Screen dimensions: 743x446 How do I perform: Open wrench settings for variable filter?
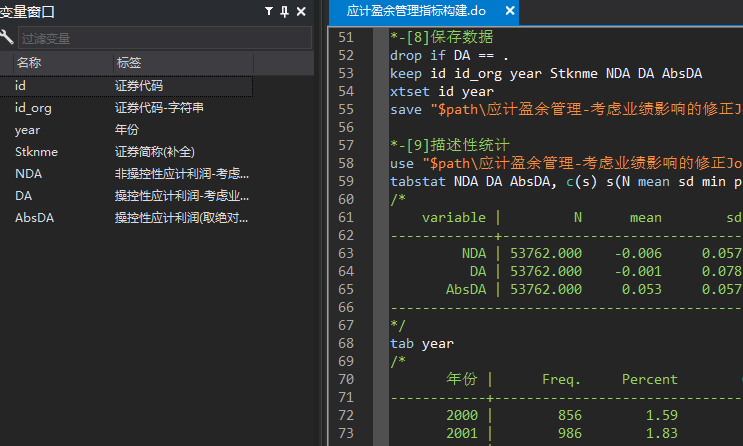7,37
